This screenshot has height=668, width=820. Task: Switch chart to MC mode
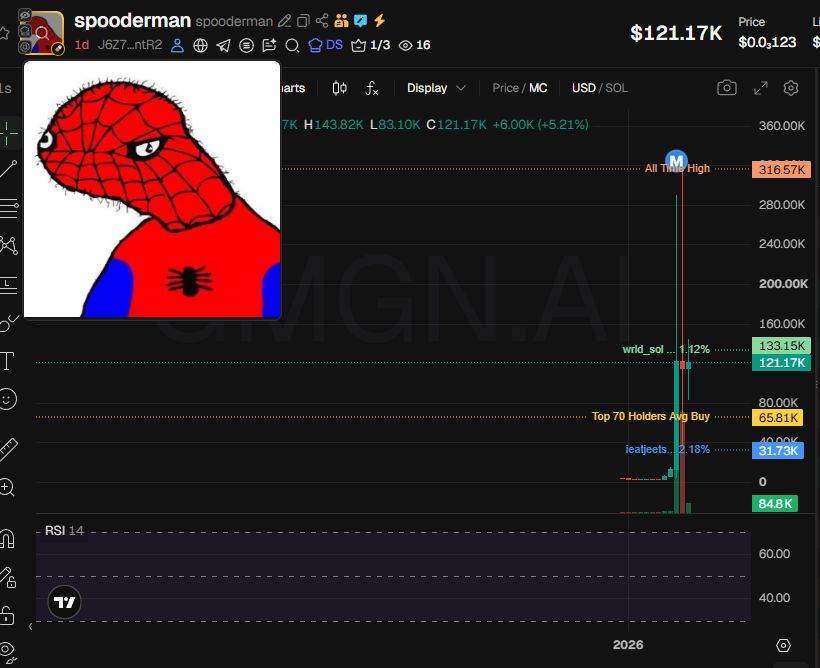[x=538, y=88]
